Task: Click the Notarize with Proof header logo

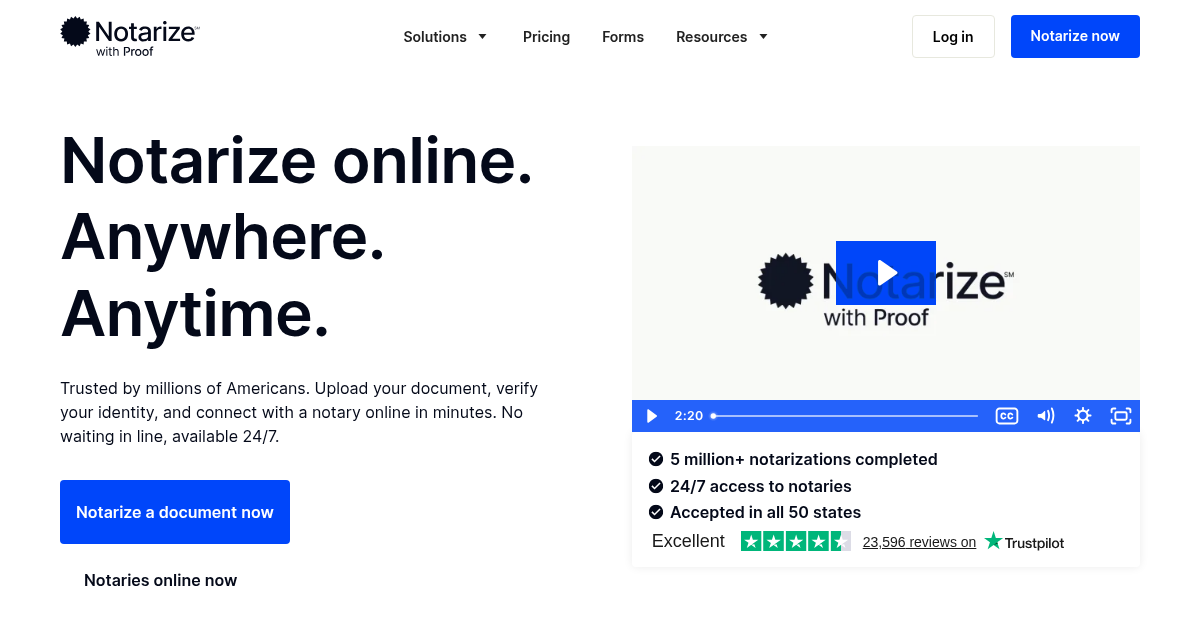Action: click(x=130, y=37)
